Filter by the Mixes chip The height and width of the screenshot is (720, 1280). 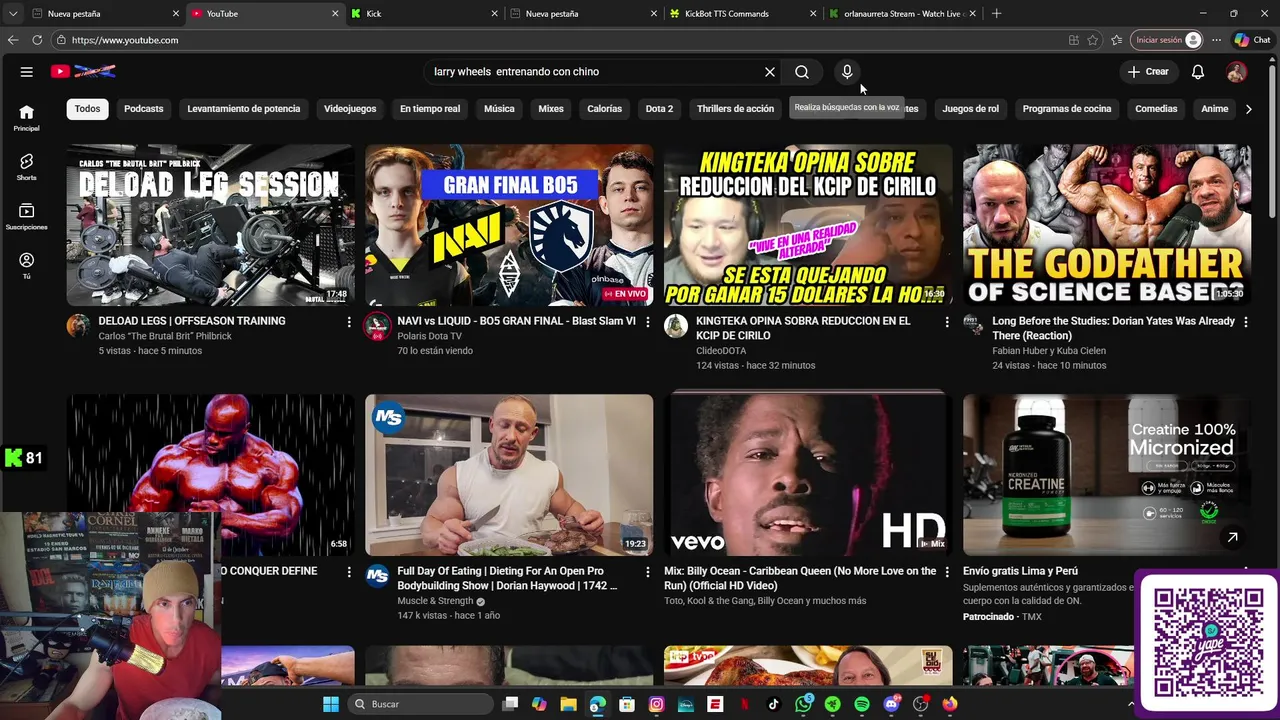pos(551,109)
